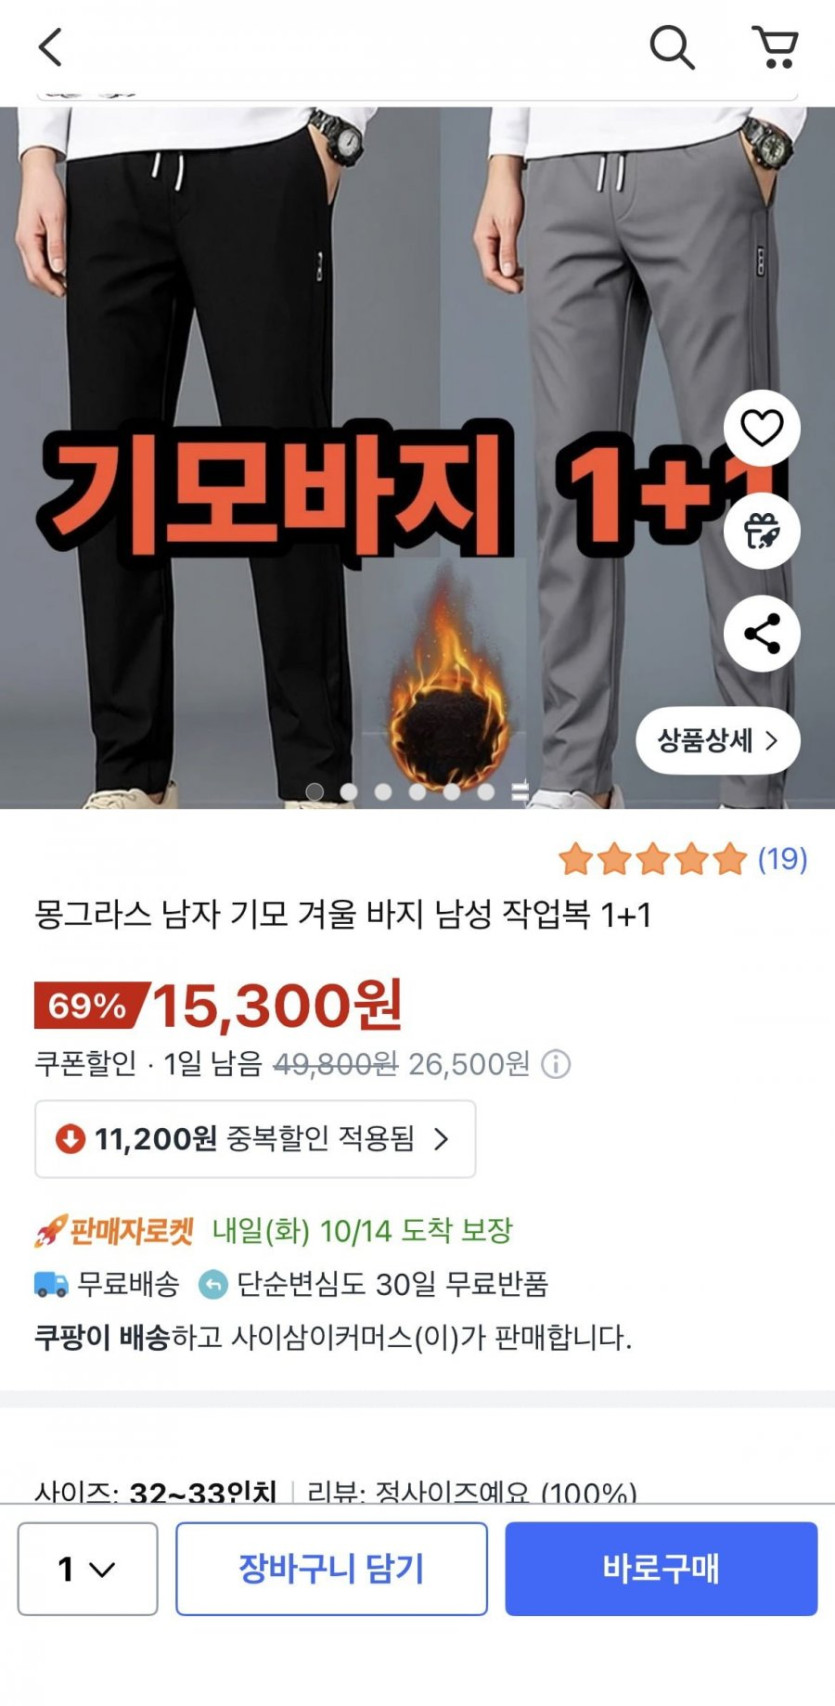Tap the share icon

[762, 634]
